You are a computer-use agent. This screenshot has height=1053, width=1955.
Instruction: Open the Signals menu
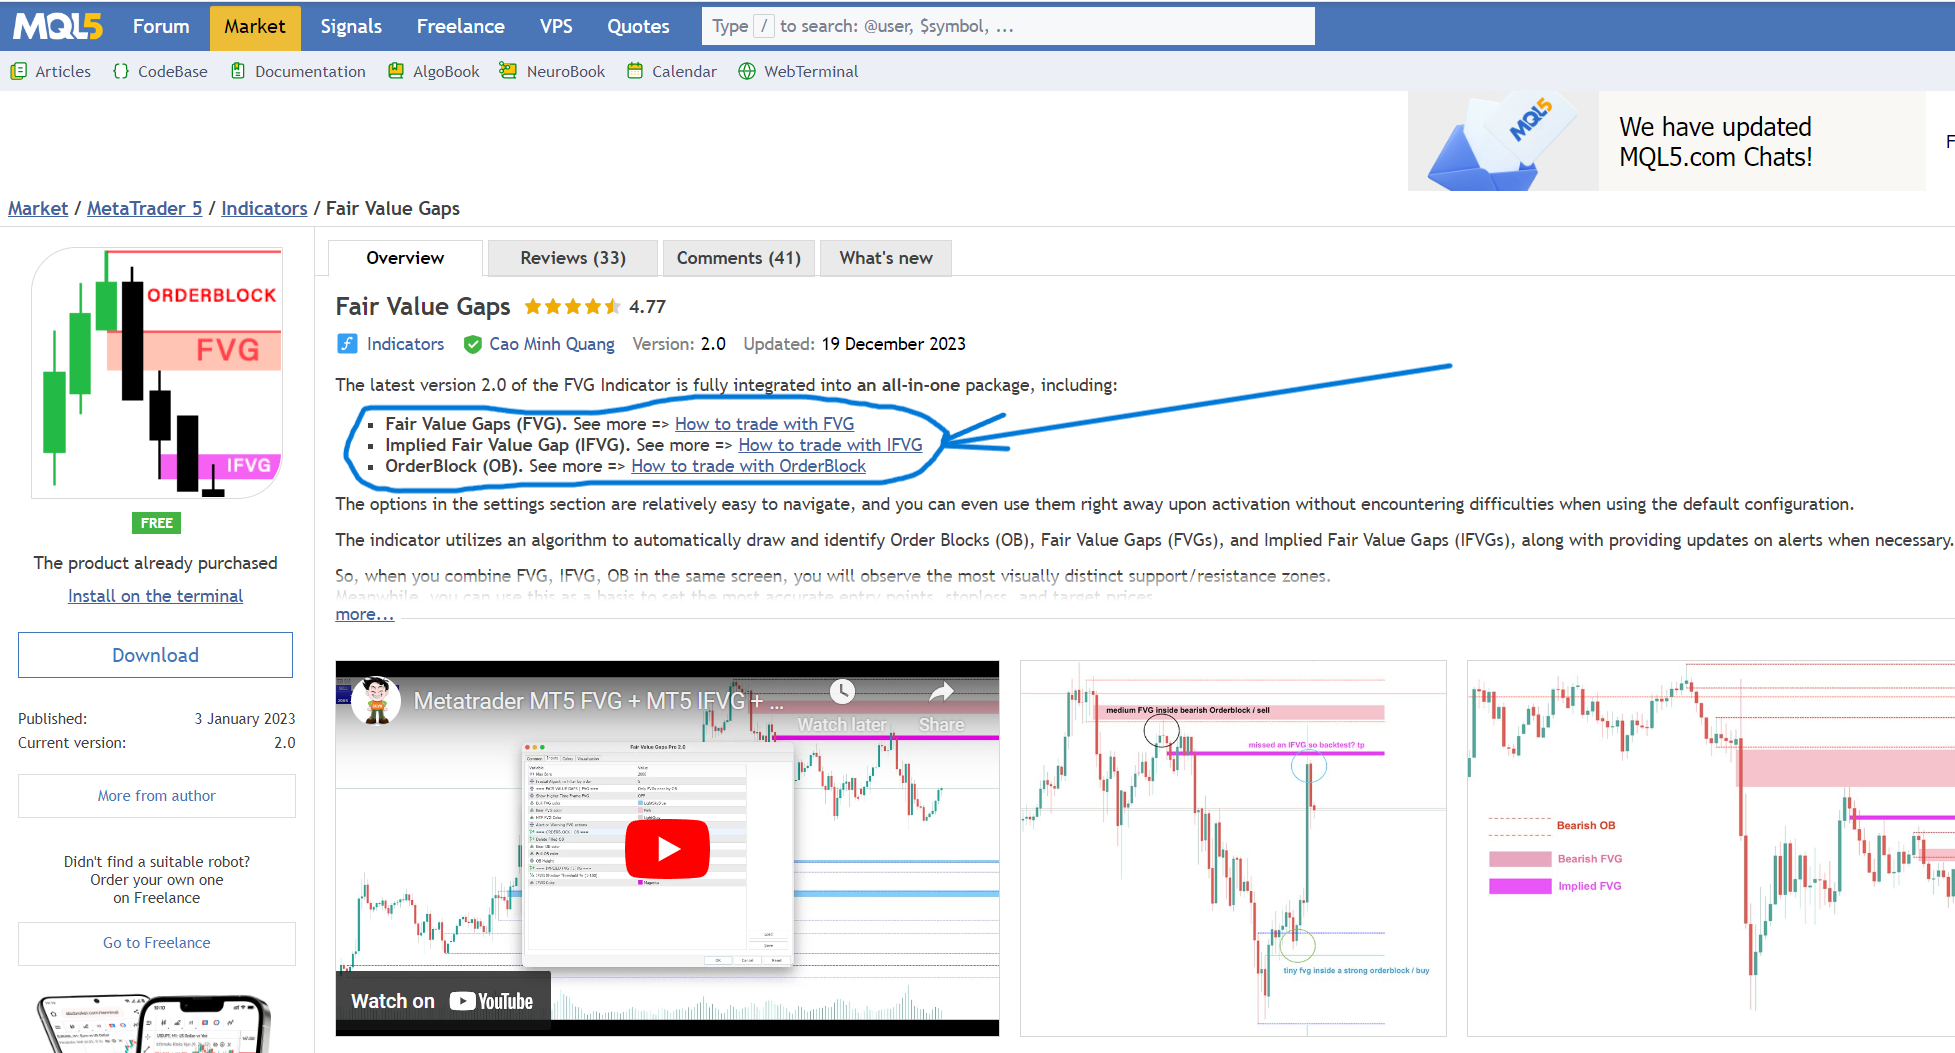point(351,26)
